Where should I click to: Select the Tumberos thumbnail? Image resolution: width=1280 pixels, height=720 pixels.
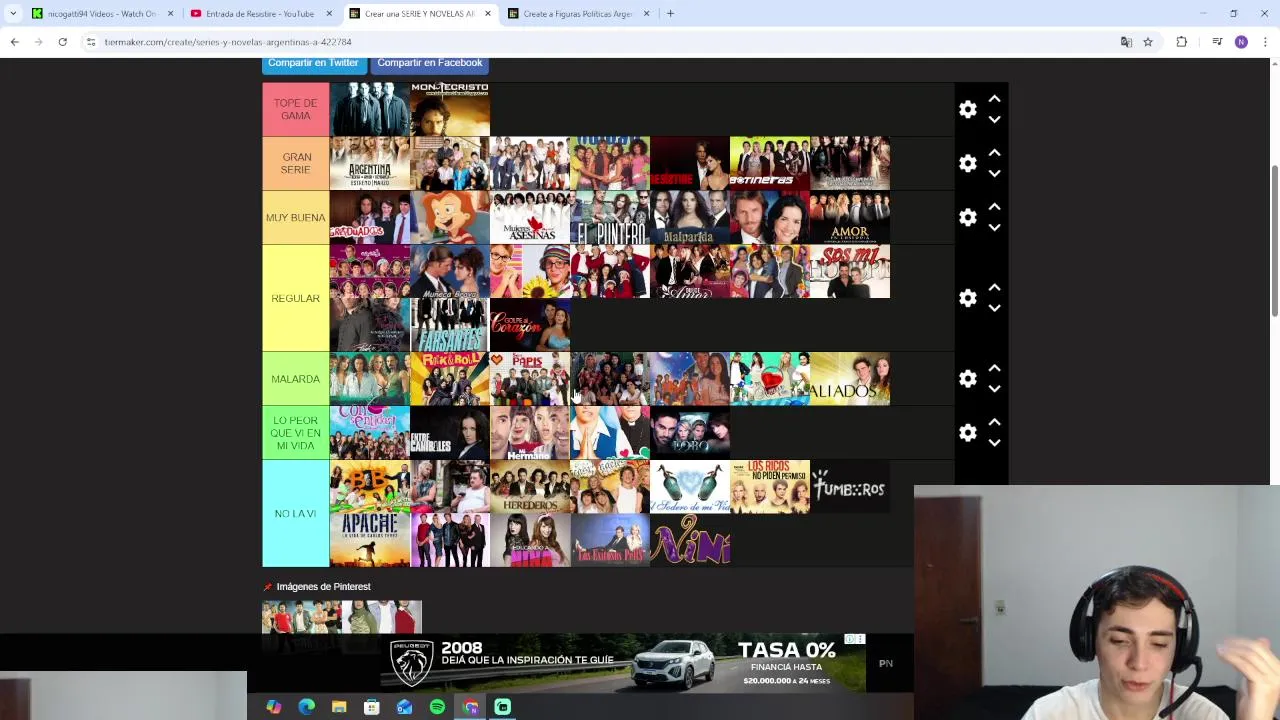coord(850,487)
